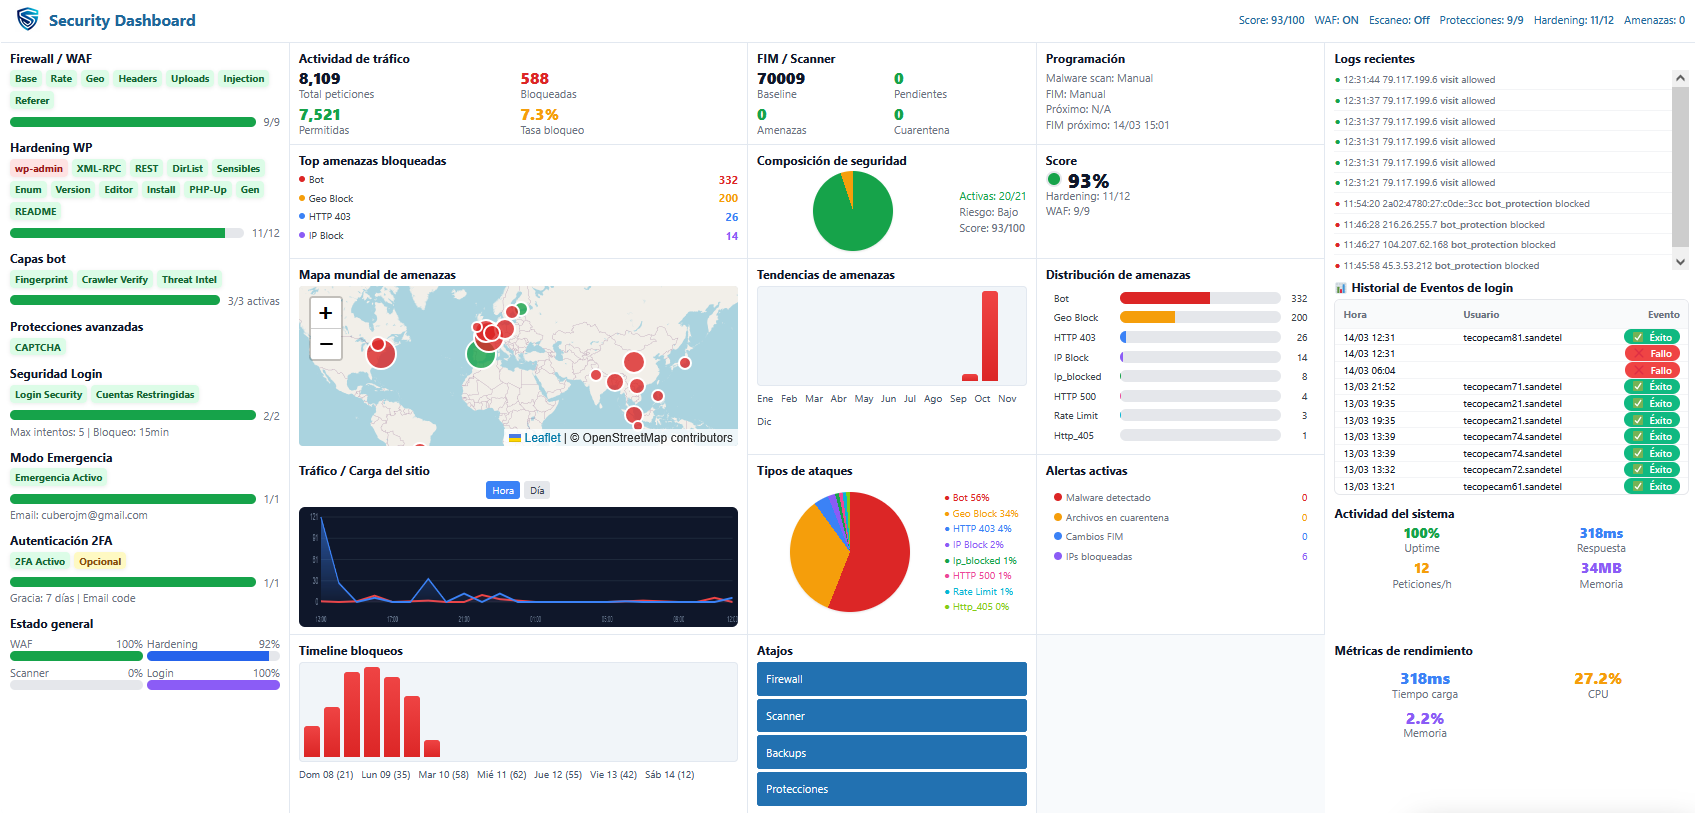Click the PHP-Up hardening tag
The width and height of the screenshot is (1695, 813).
[208, 190]
